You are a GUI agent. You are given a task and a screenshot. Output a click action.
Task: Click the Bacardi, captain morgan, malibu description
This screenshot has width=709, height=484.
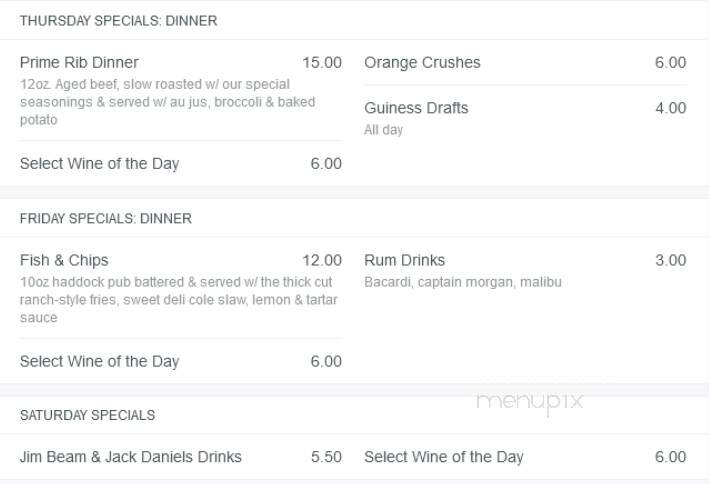point(463,282)
